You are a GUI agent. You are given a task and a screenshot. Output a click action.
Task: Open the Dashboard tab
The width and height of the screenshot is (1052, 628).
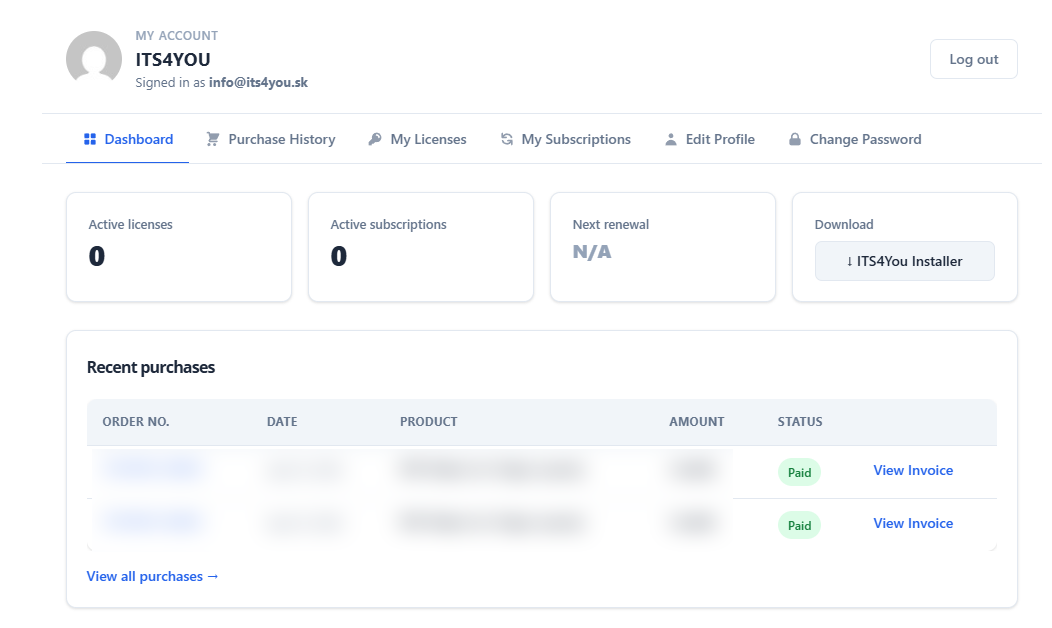127,139
